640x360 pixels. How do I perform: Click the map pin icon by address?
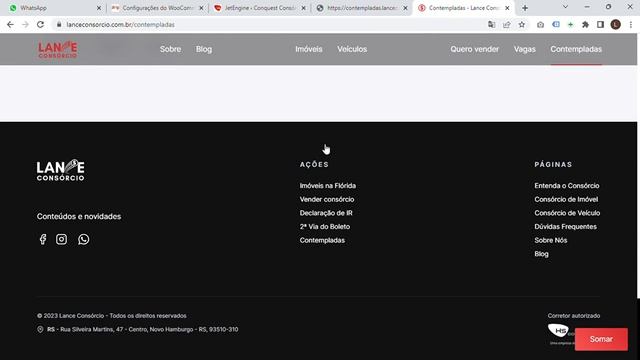(x=40, y=329)
